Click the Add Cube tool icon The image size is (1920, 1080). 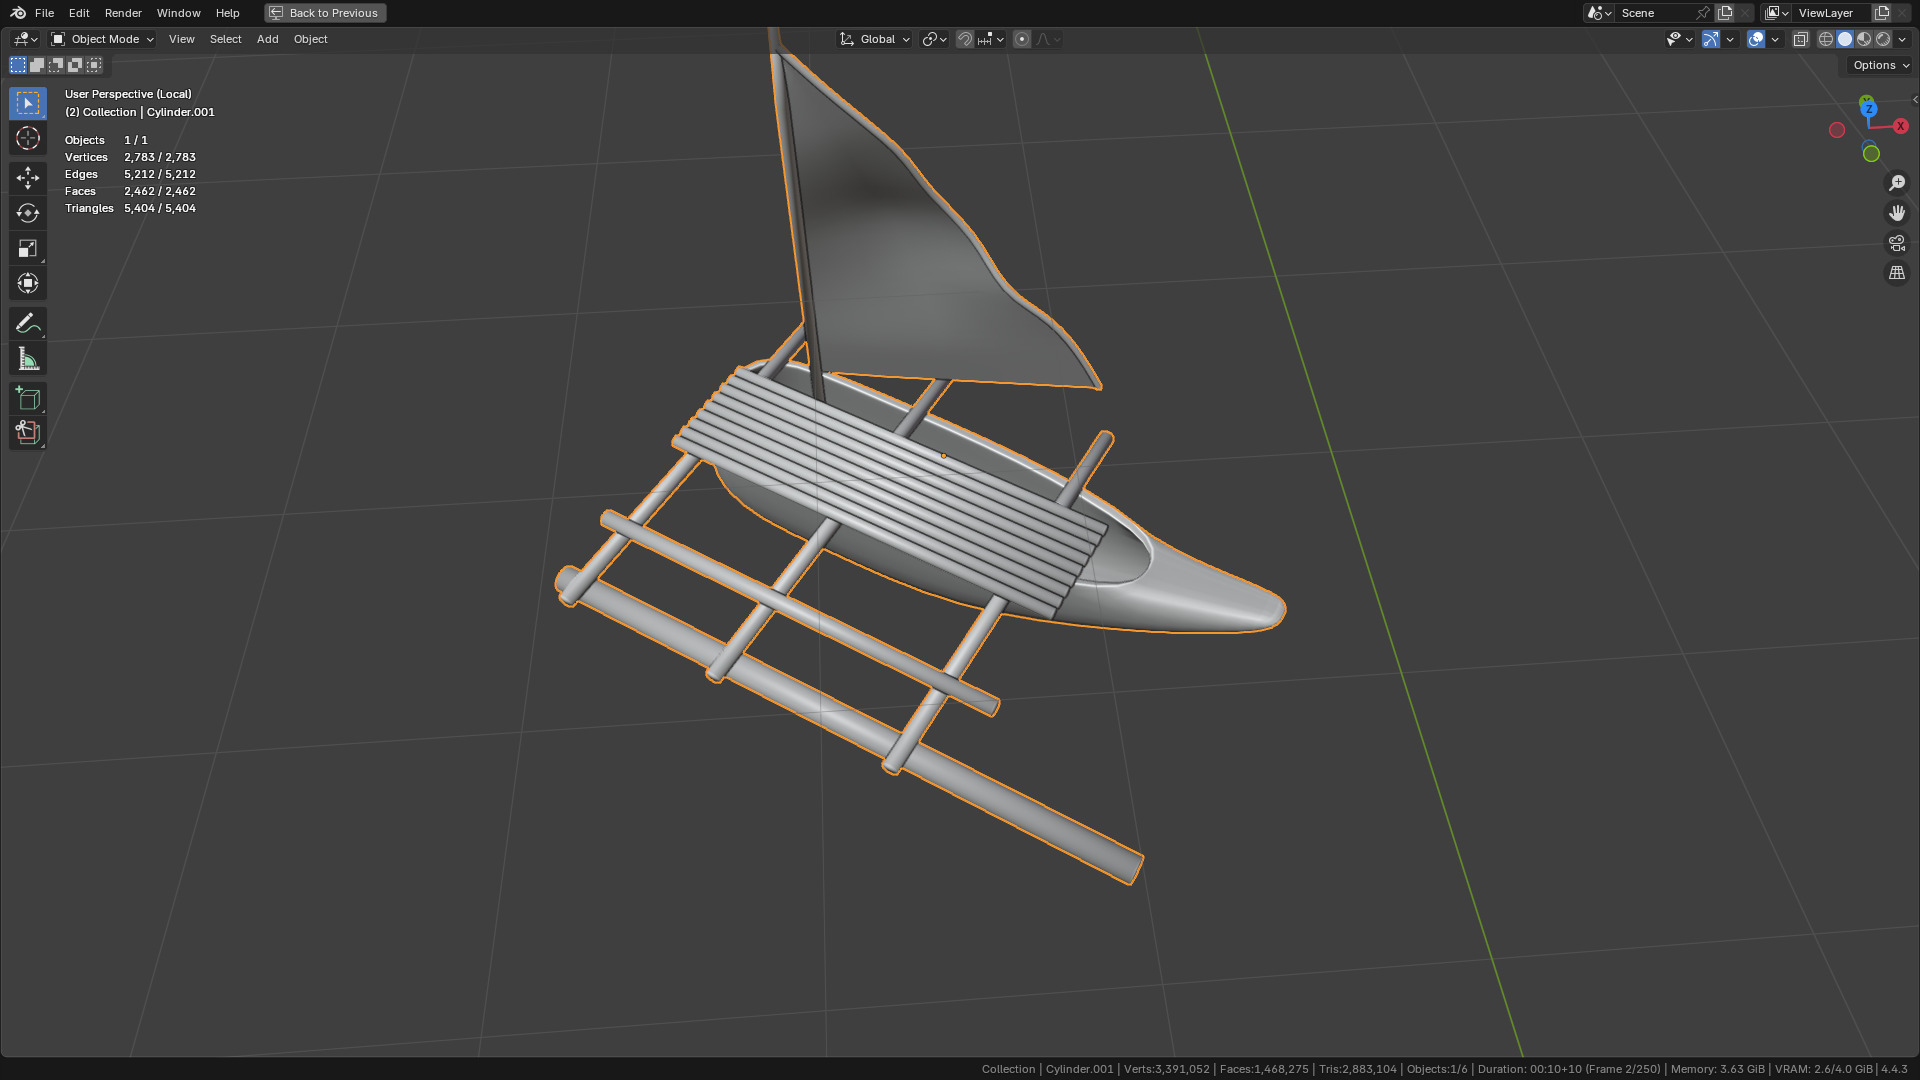click(x=28, y=398)
